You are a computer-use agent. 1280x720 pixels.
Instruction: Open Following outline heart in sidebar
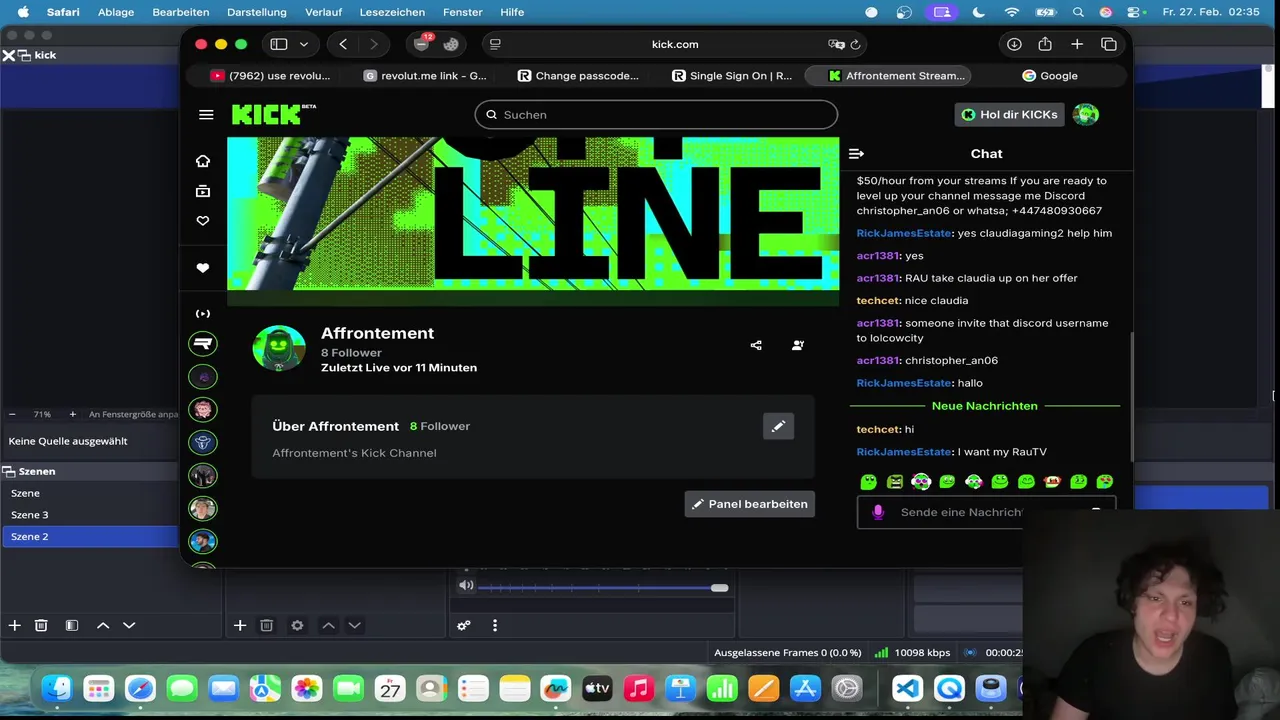click(203, 221)
